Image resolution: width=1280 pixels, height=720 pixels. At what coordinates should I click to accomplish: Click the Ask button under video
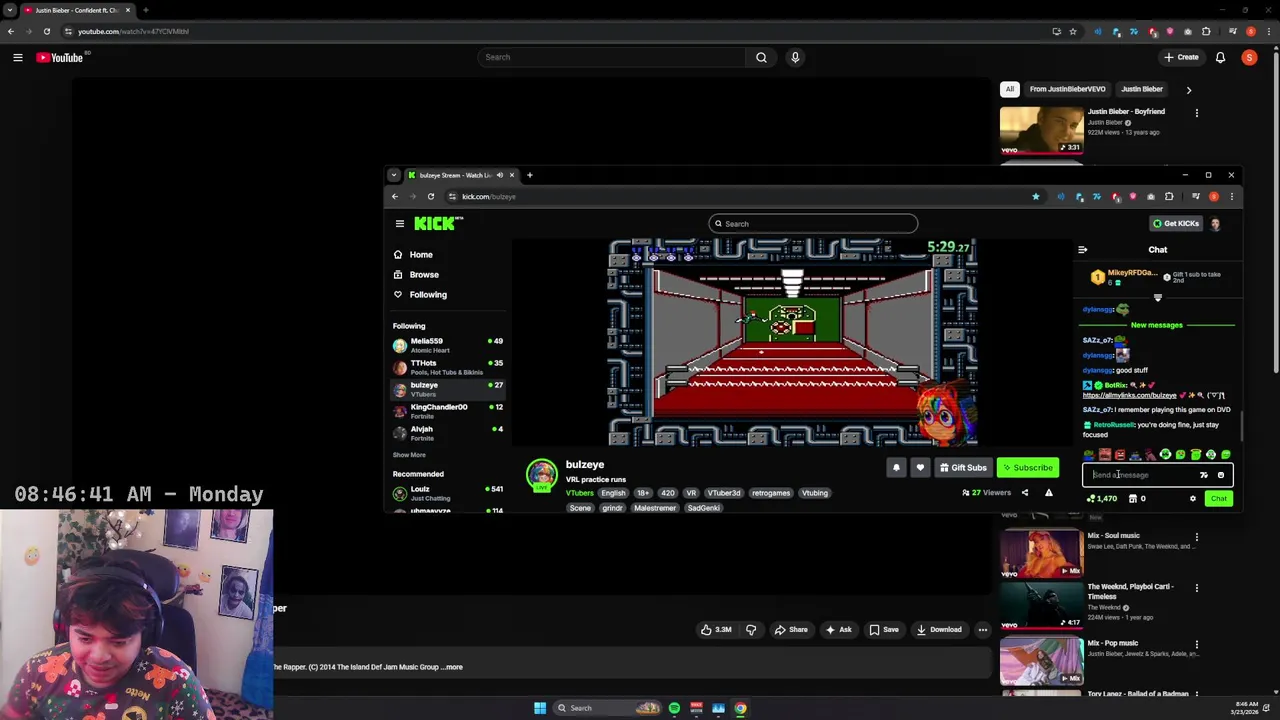(x=838, y=630)
